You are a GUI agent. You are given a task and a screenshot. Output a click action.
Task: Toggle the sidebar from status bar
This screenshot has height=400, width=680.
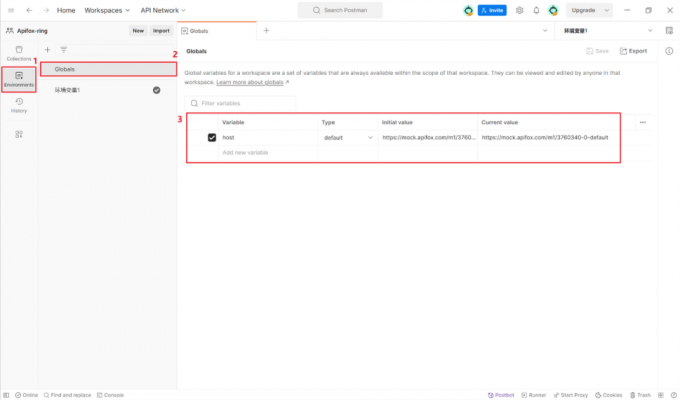(6, 395)
